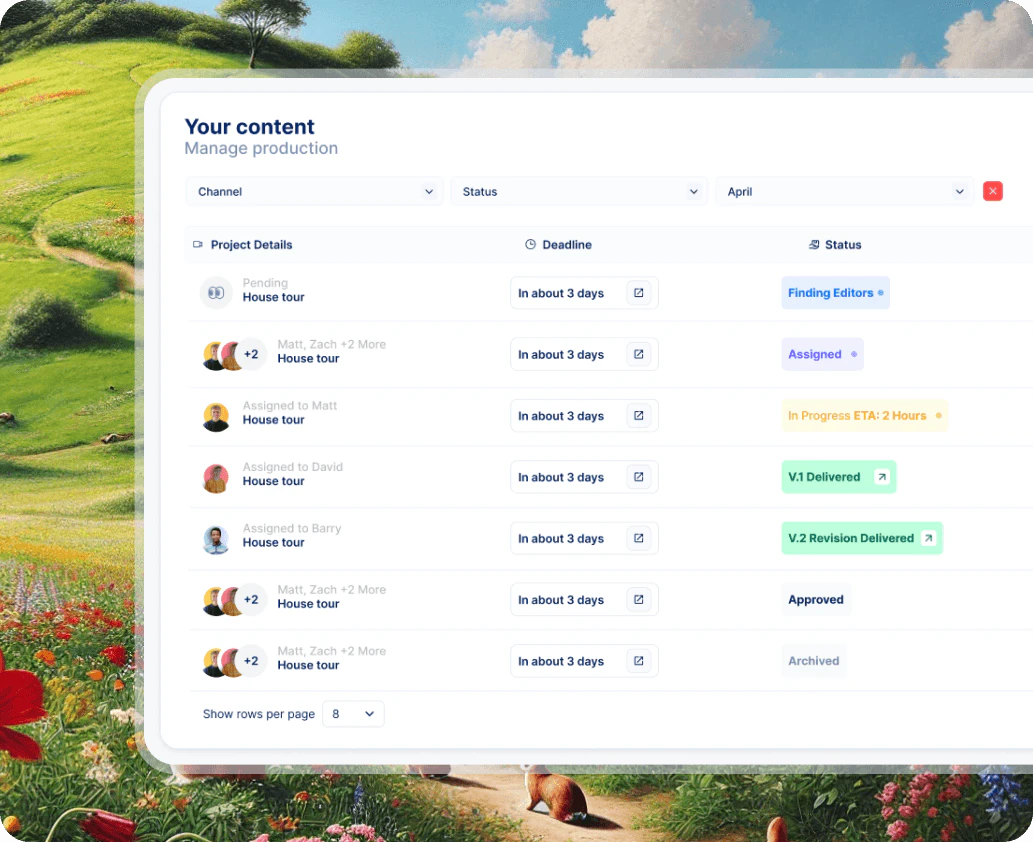
Task: Open deadline link icon in Assigned to Matt row
Action: [x=639, y=416]
